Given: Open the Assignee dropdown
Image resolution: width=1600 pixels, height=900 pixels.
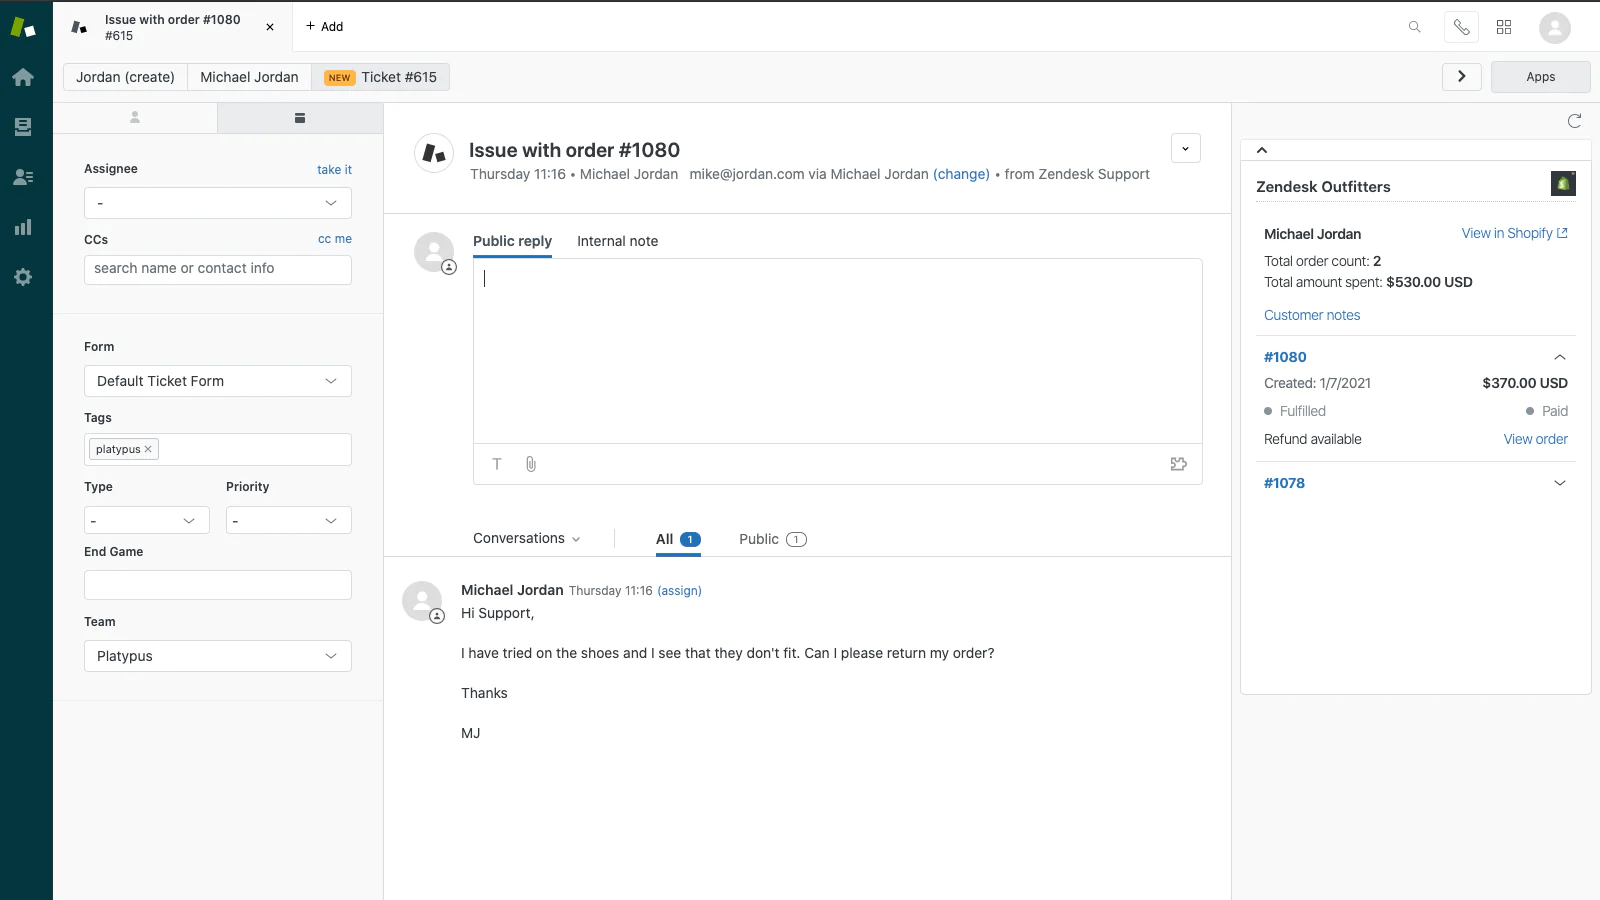Looking at the screenshot, I should (x=217, y=203).
